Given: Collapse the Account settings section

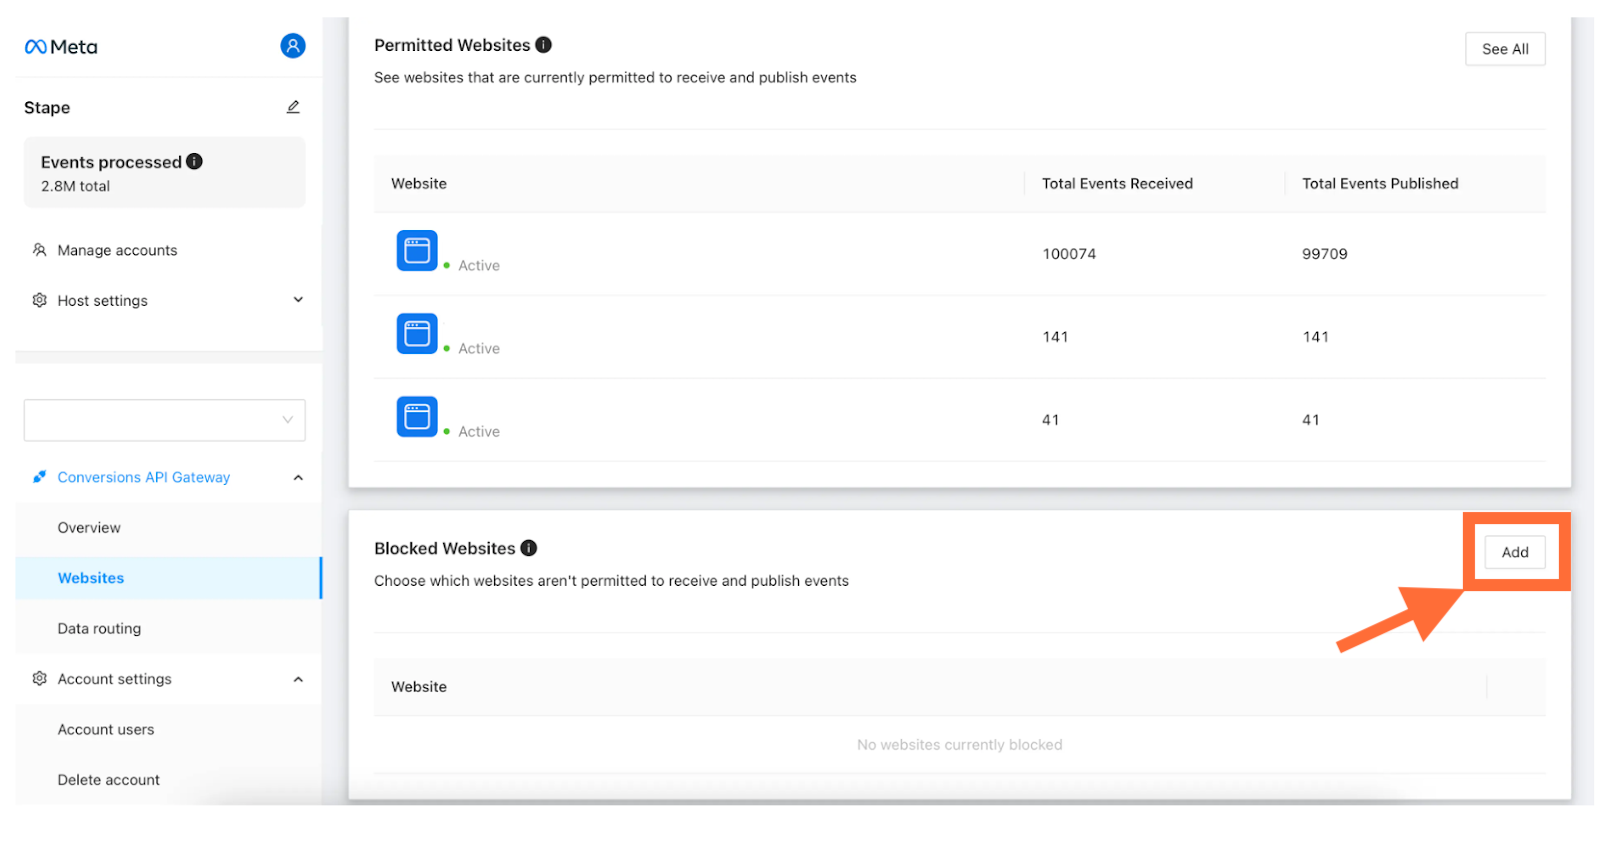Looking at the screenshot, I should click(298, 679).
